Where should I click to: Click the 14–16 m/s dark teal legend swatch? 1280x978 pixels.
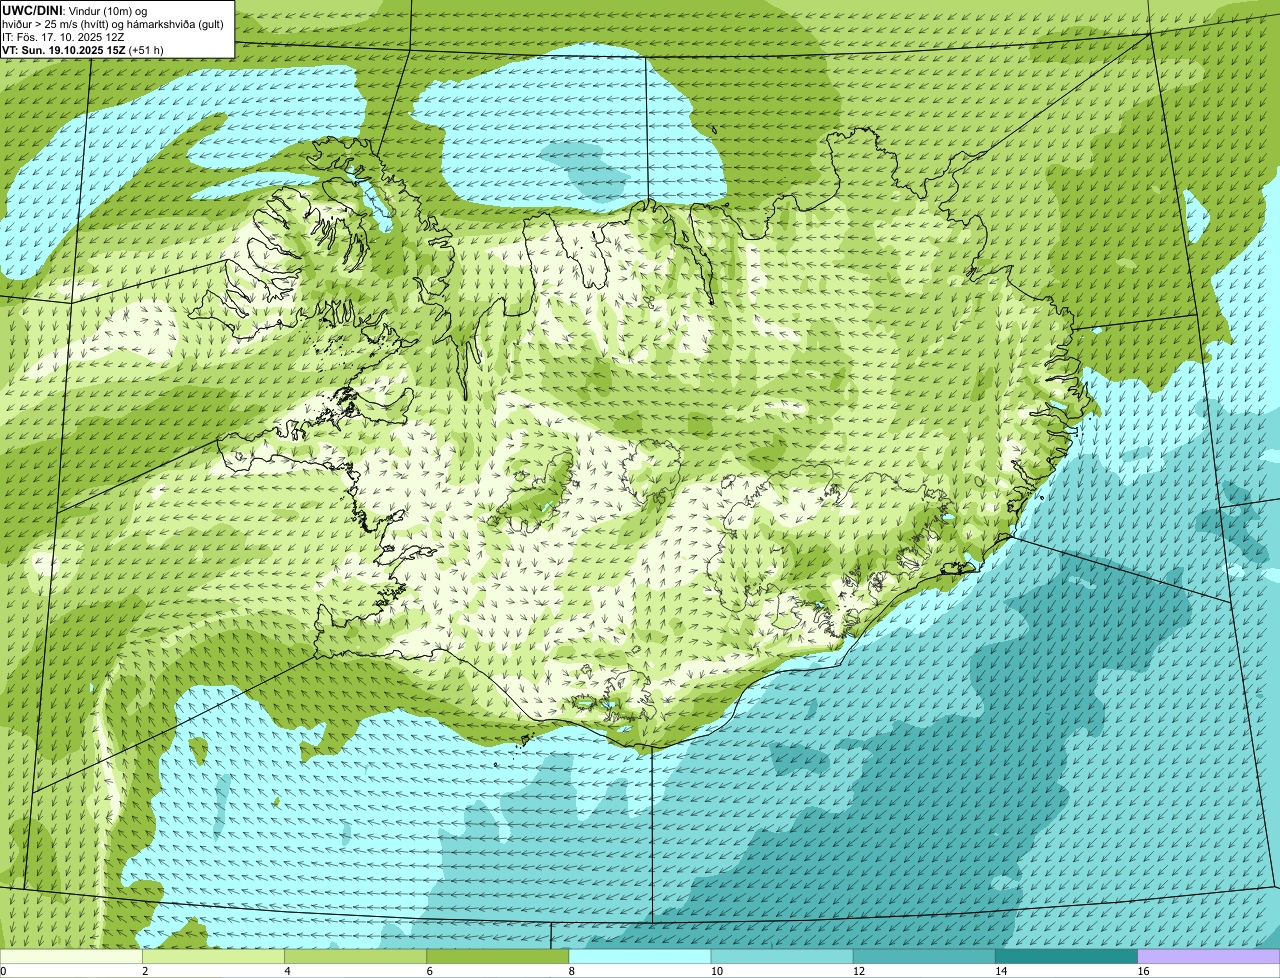pyautogui.click(x=1066, y=957)
